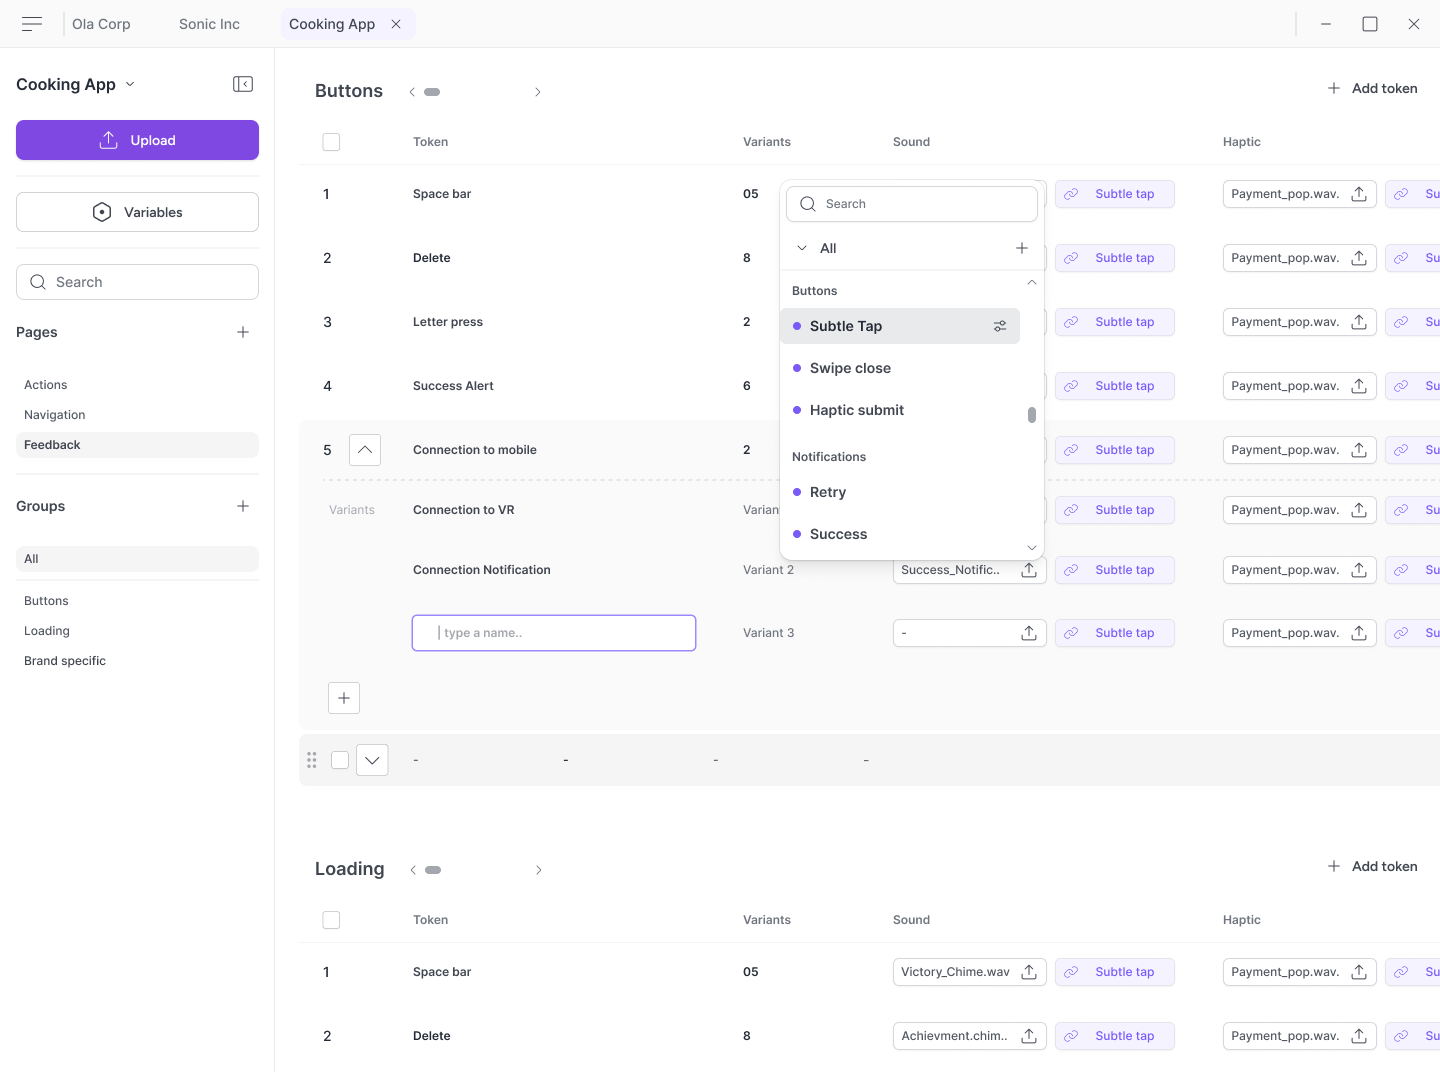Screen dimensions: 1440x1072
Task: Focus the sidebar Search field
Action: click(137, 282)
